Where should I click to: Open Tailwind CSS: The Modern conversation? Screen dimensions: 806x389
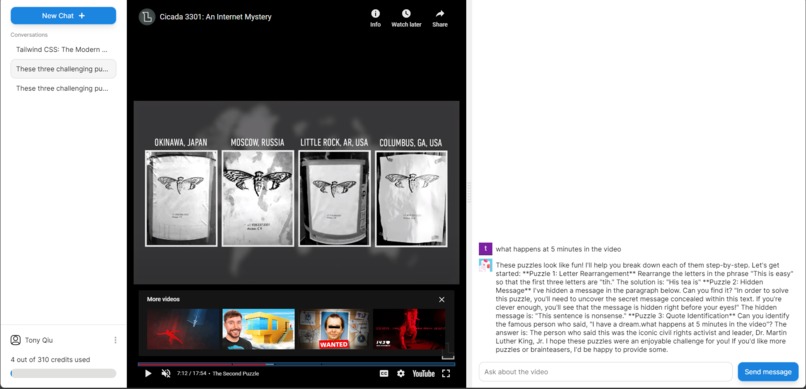pyautogui.click(x=63, y=50)
